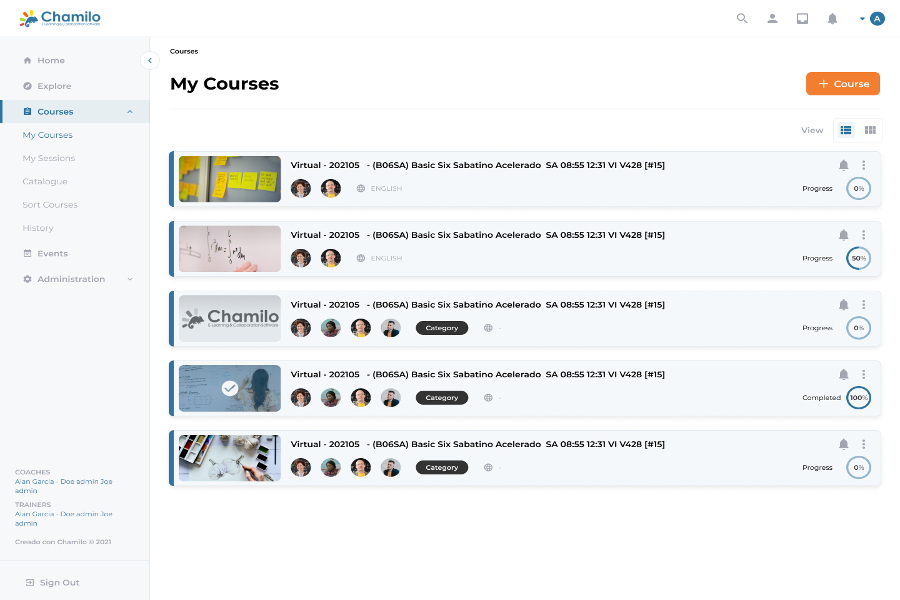Click the list view icon under View
This screenshot has width=900, height=600.
click(x=846, y=130)
